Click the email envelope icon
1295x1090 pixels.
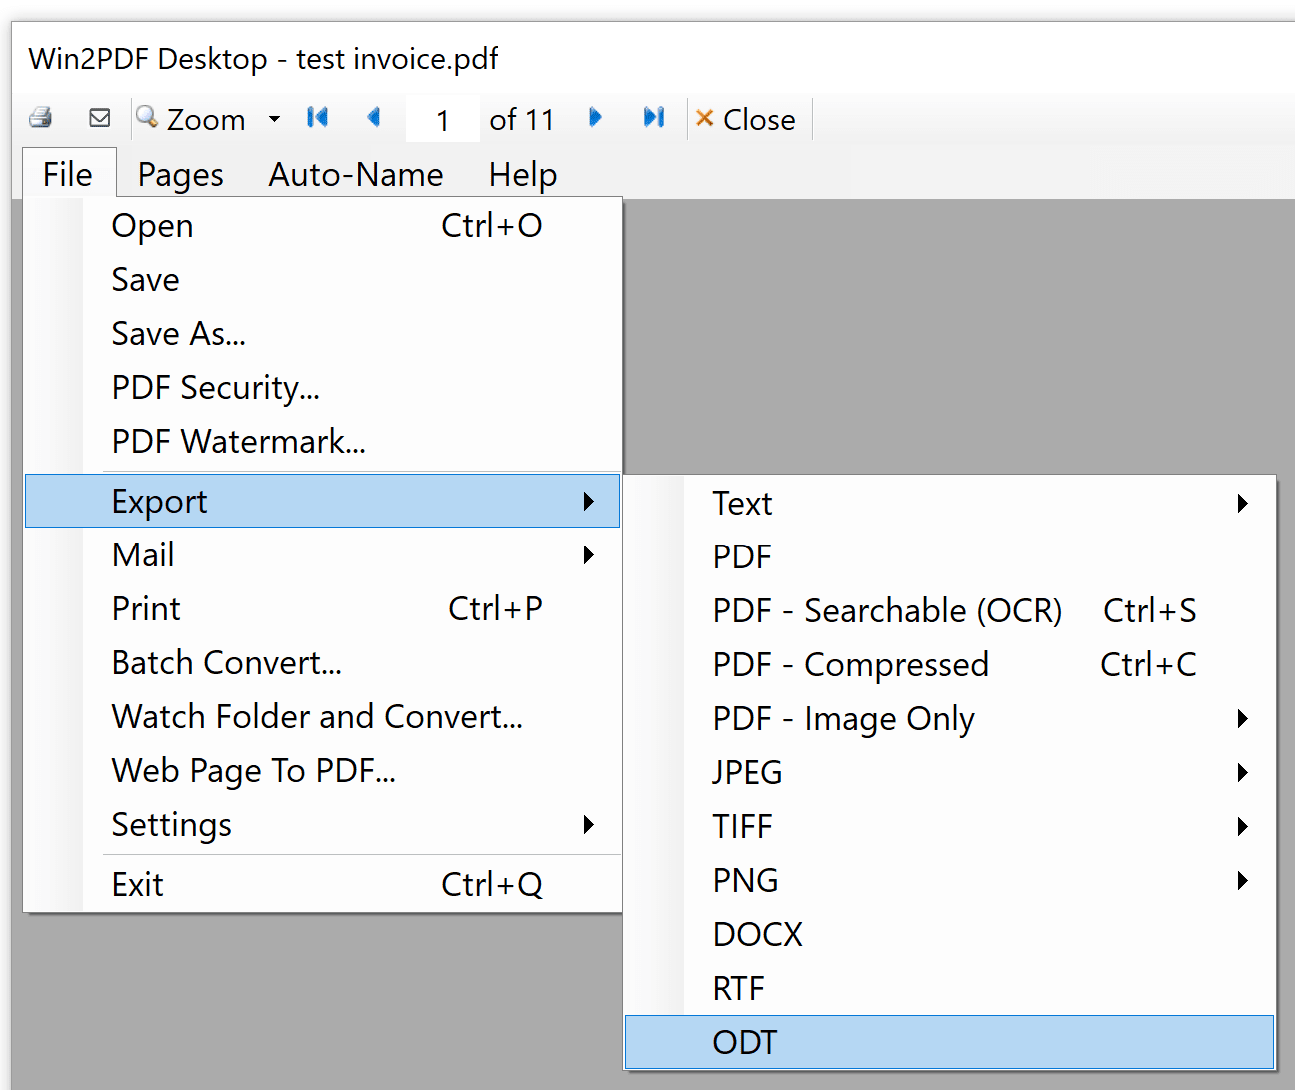coord(100,118)
